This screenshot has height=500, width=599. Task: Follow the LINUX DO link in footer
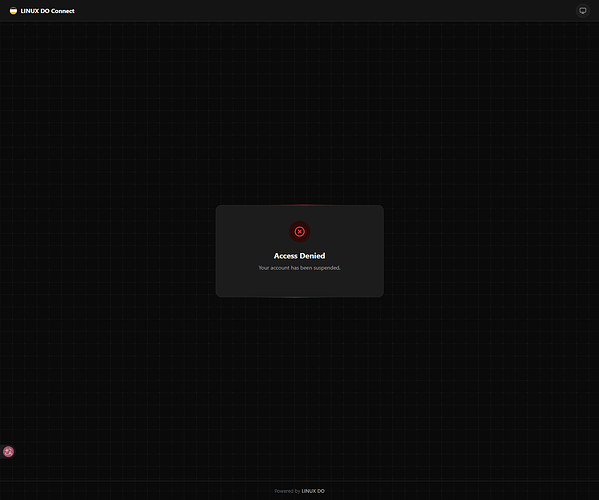tap(313, 491)
